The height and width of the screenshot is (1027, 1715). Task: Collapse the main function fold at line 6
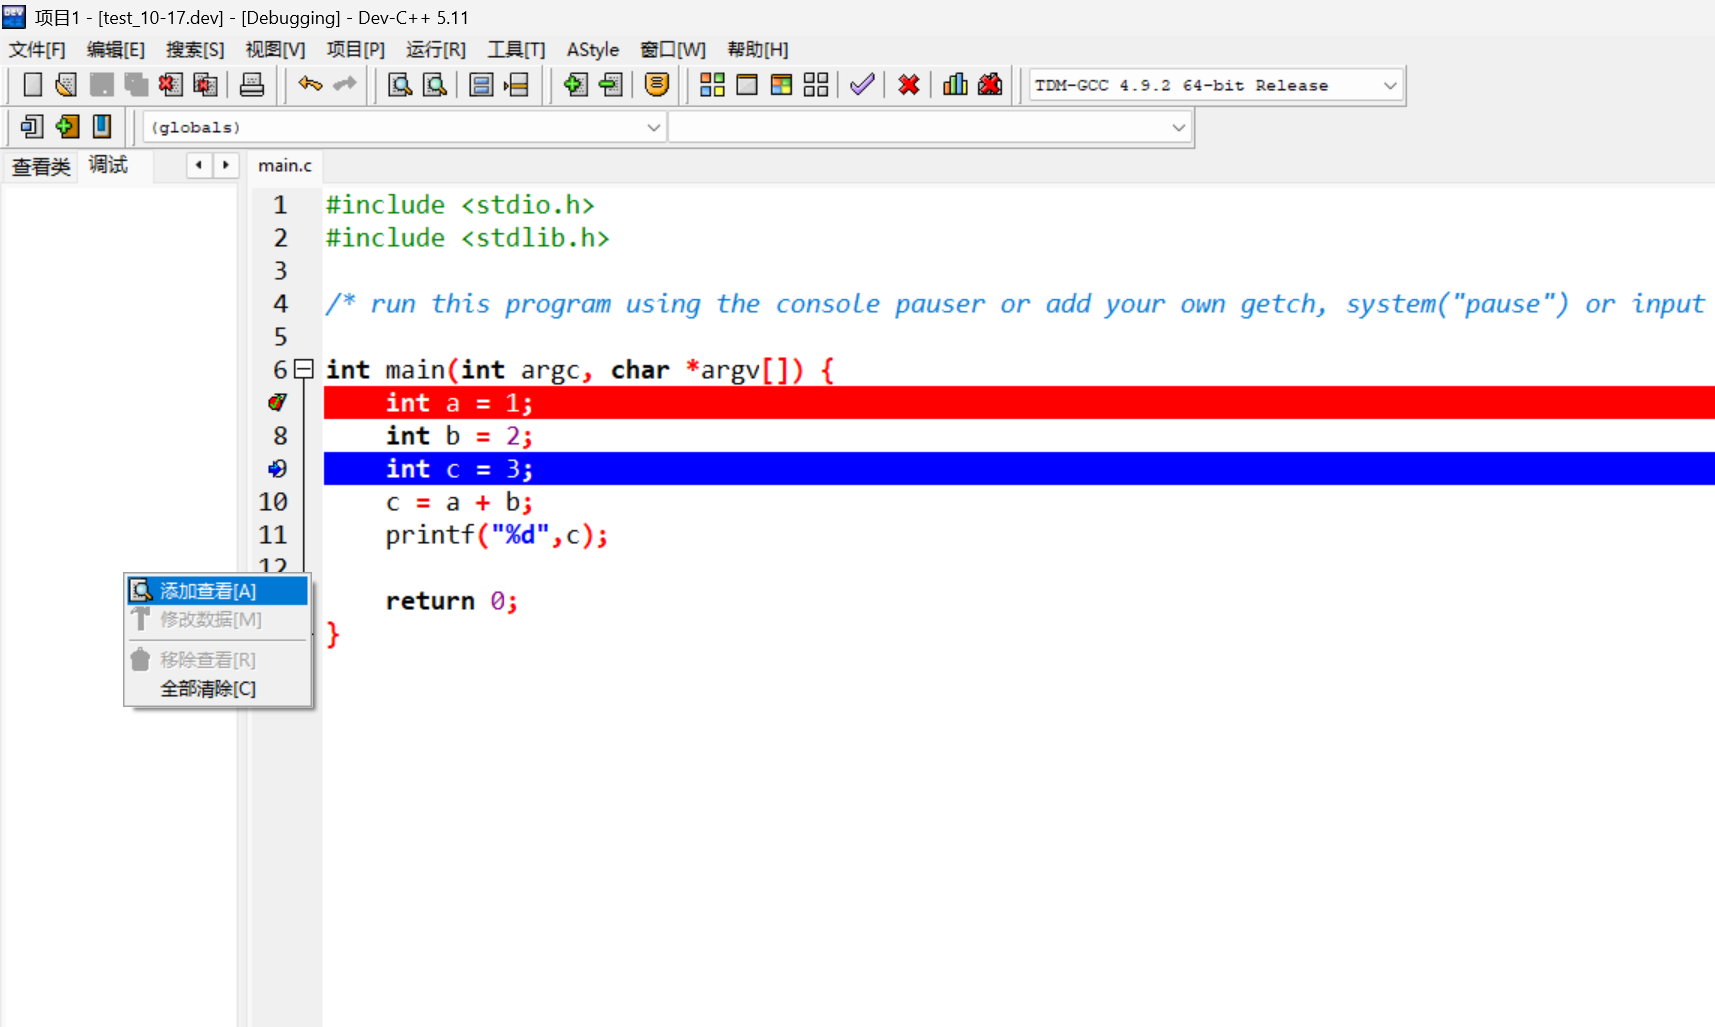tap(304, 369)
